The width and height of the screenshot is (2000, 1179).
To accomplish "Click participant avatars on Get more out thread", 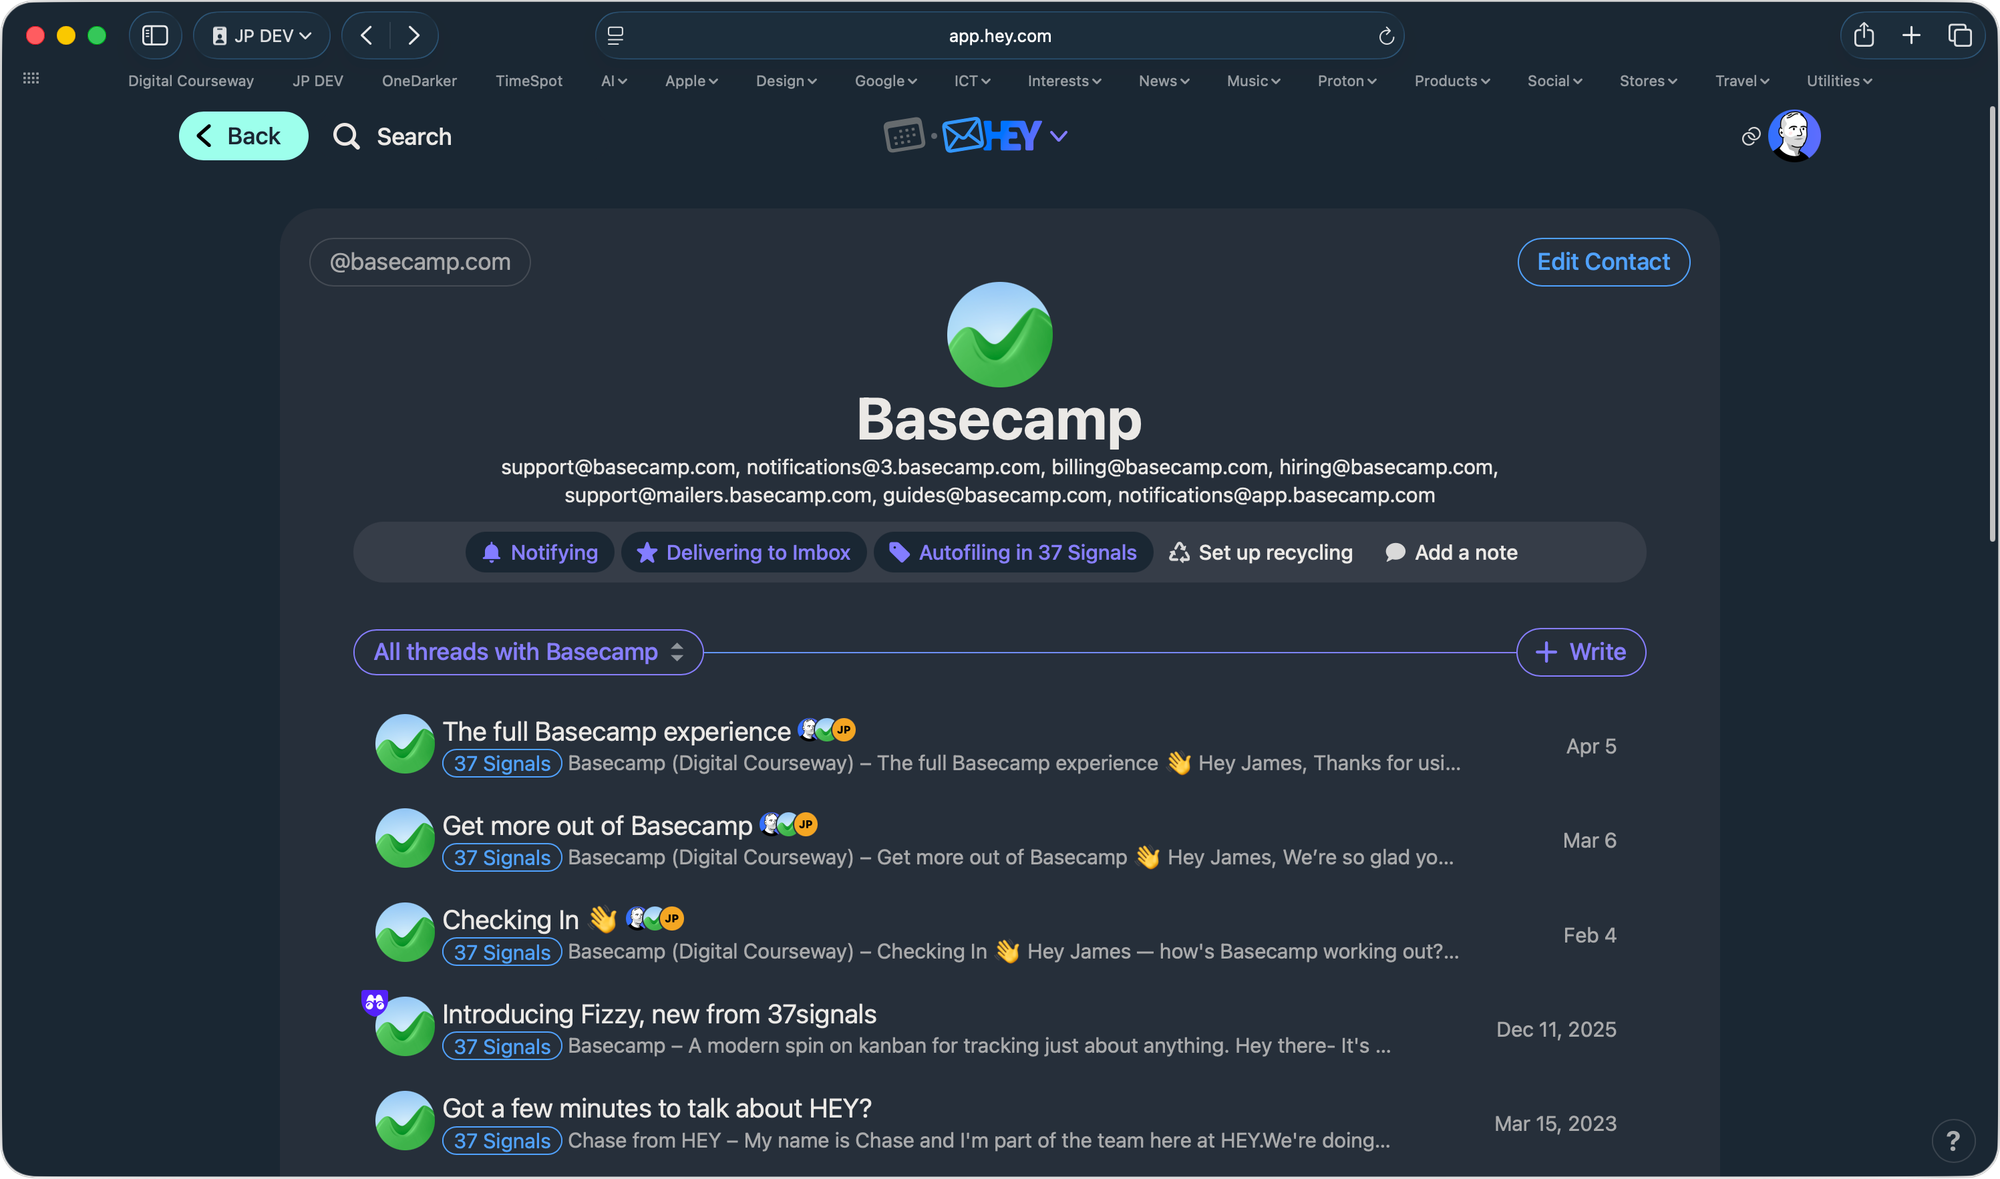I will [789, 825].
